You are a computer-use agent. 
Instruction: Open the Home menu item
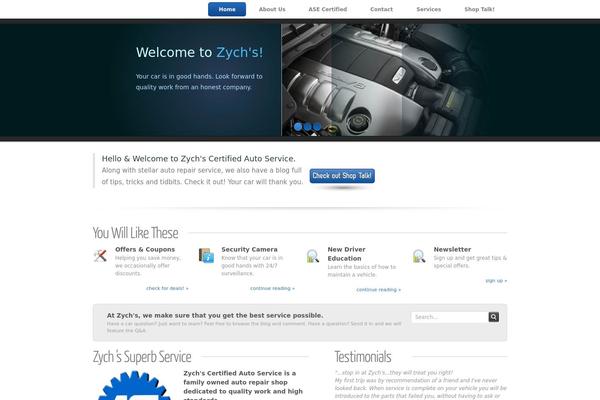(227, 9)
